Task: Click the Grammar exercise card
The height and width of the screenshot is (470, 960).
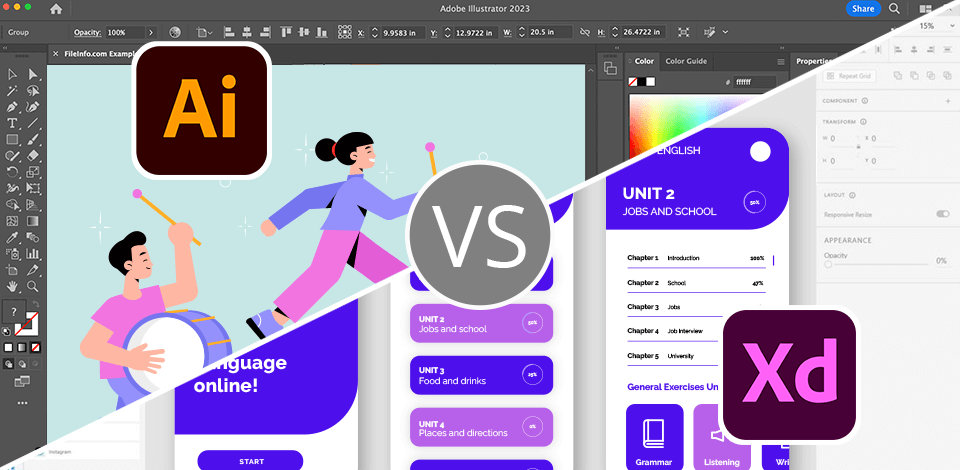Action: pyautogui.click(x=654, y=437)
